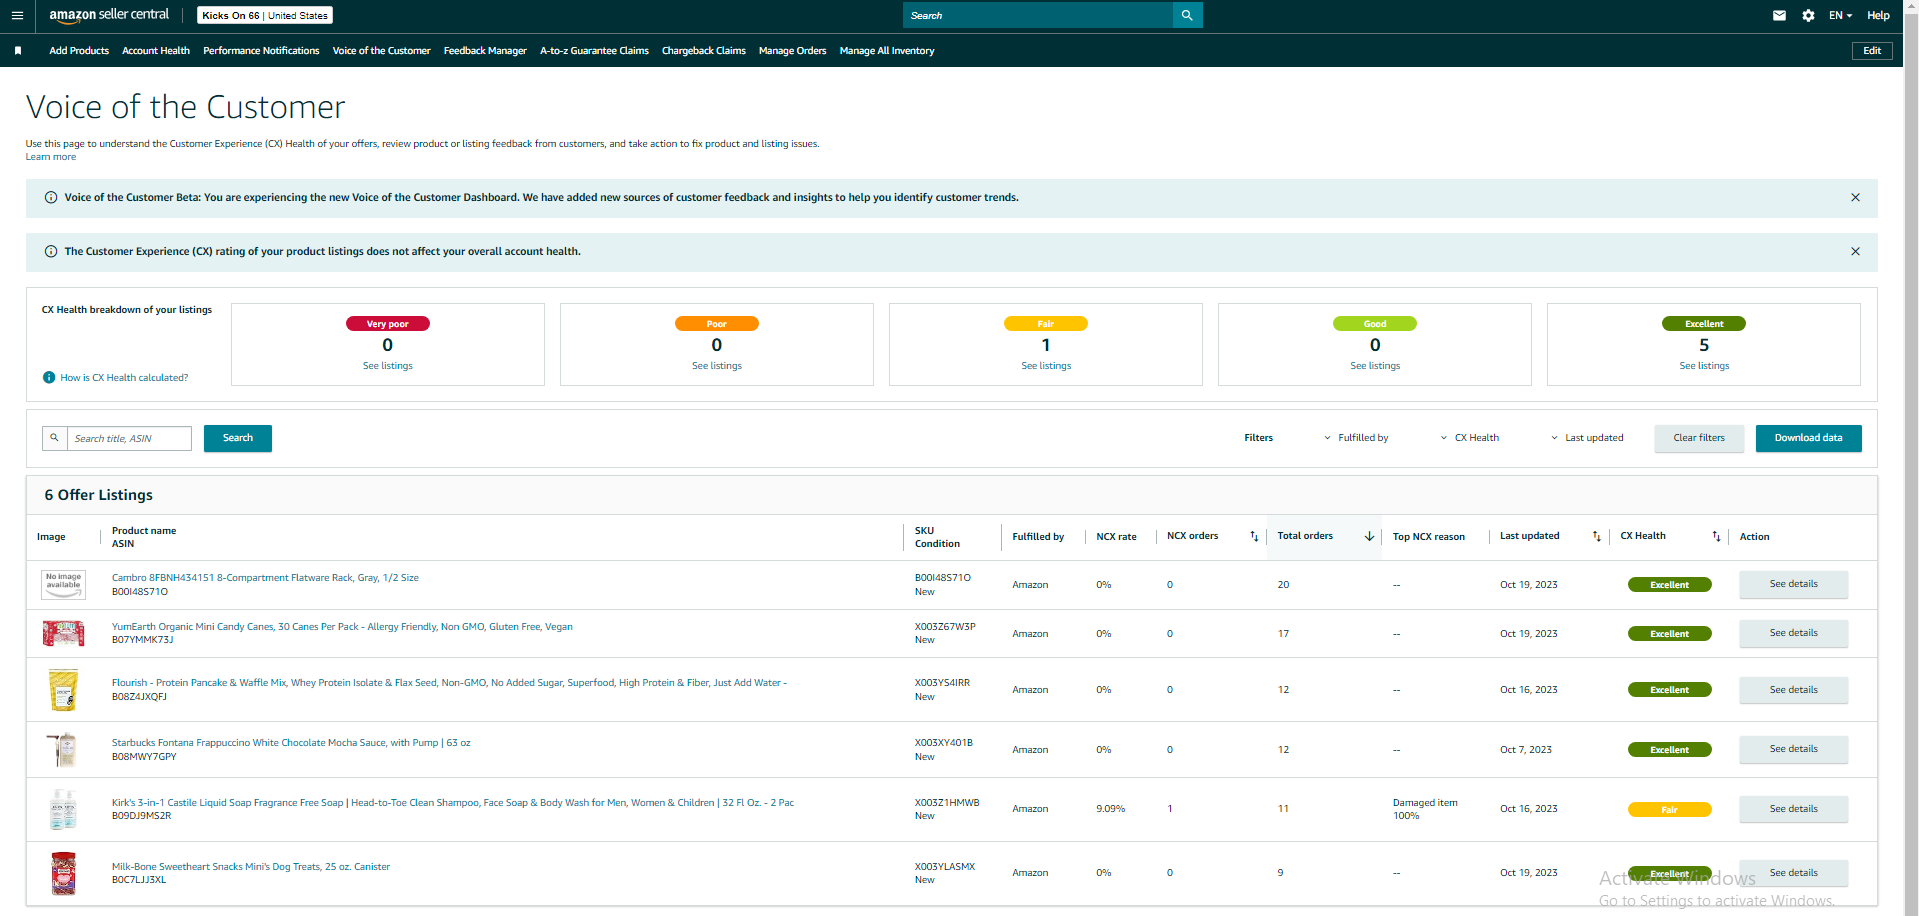This screenshot has width=1919, height=916.
Task: Open Feedback Manager
Action: (485, 51)
